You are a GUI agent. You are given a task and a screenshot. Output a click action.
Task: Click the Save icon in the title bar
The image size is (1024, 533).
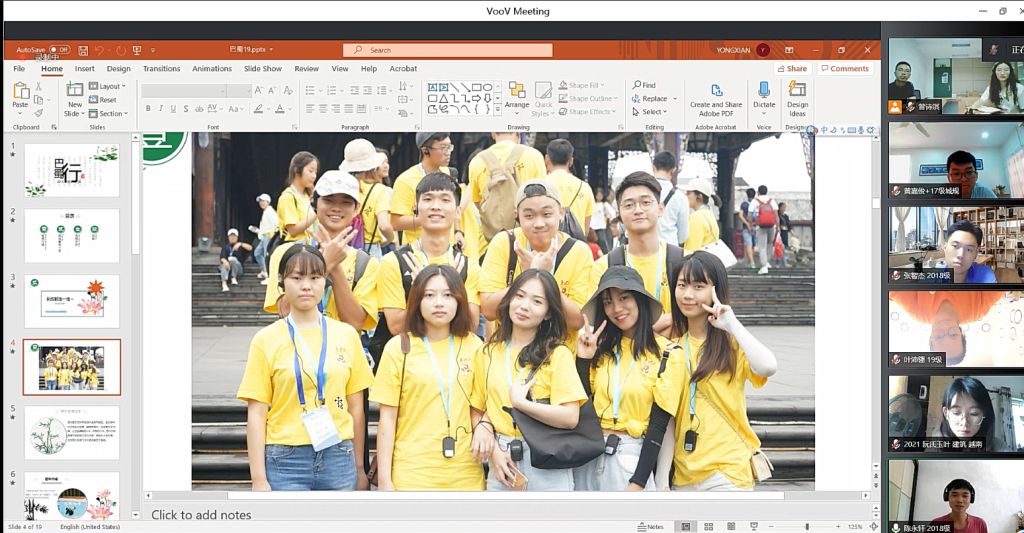[83, 50]
